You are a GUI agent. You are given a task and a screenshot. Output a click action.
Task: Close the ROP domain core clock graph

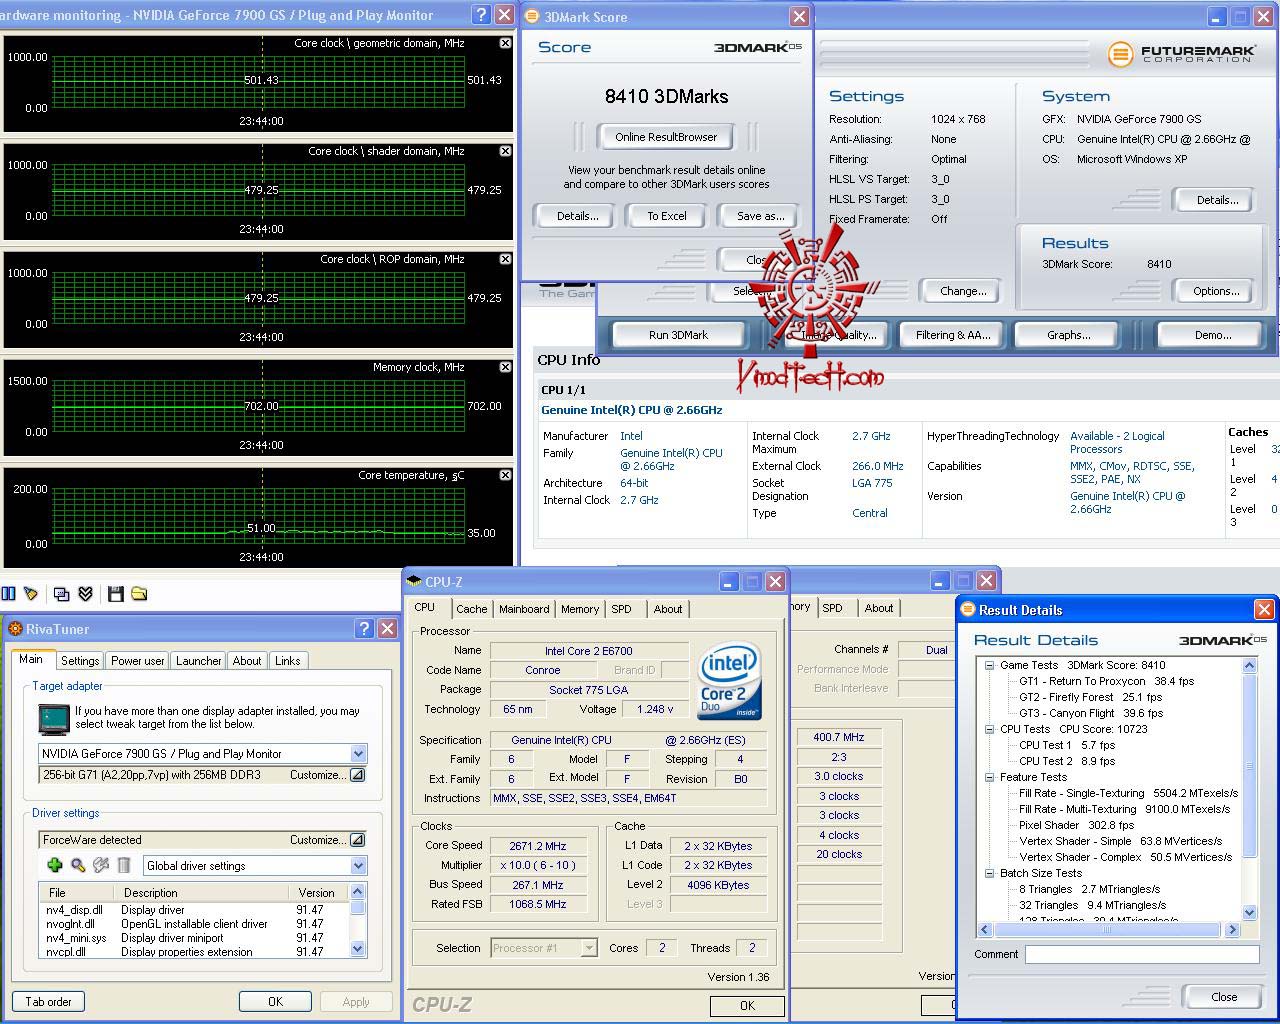click(505, 259)
